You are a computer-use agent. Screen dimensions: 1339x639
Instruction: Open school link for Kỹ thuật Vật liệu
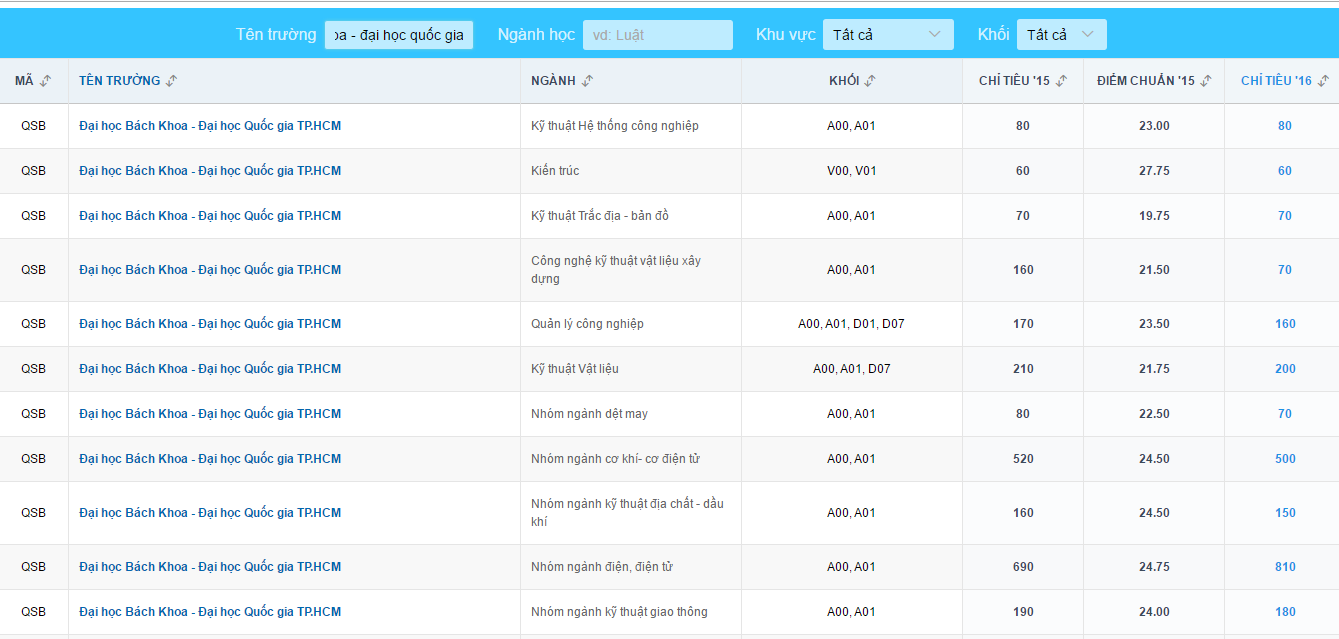[210, 369]
